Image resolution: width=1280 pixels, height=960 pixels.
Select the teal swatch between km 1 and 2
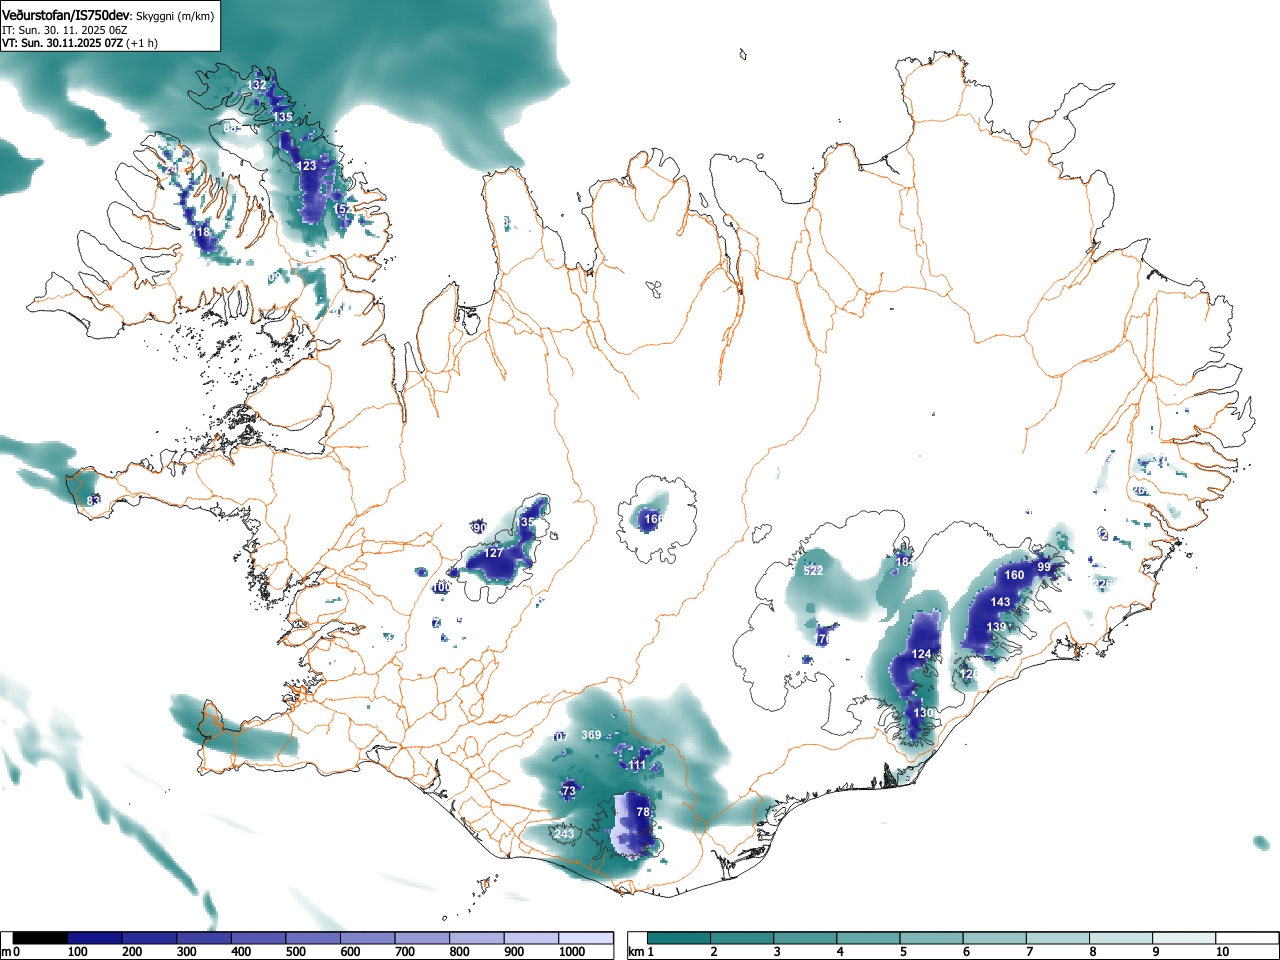[x=680, y=938]
